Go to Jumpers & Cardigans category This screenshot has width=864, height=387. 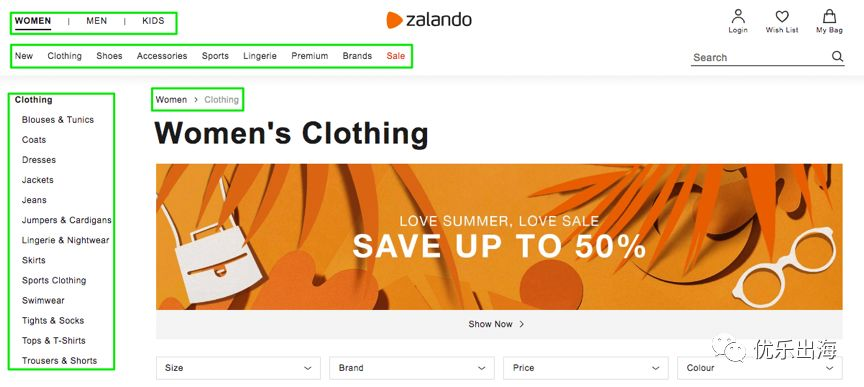pos(67,220)
